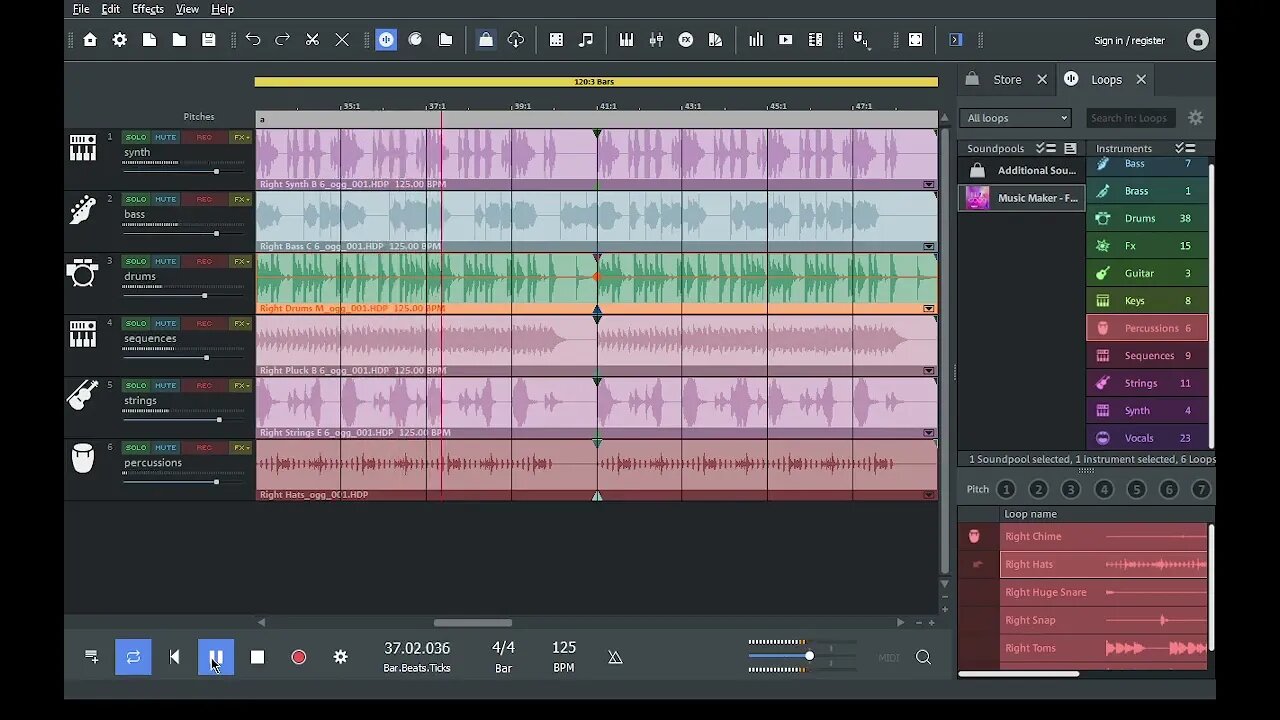Open the home start screen icon
Screen dimensions: 1280x720
pyautogui.click(x=90, y=40)
